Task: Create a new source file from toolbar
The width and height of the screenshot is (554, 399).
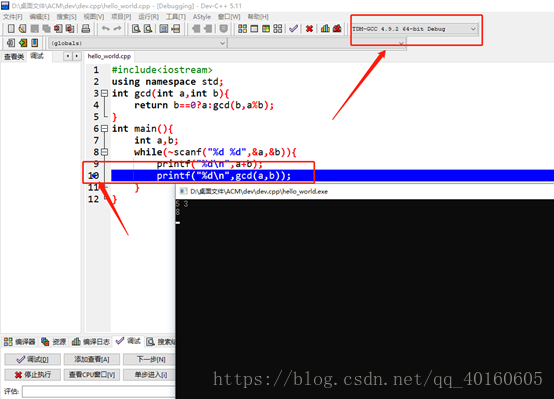Action: pyautogui.click(x=11, y=29)
